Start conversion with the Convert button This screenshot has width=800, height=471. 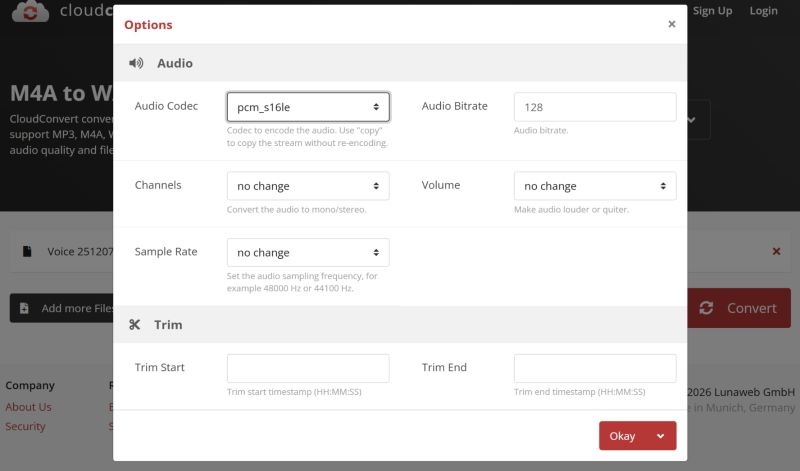(x=739, y=308)
